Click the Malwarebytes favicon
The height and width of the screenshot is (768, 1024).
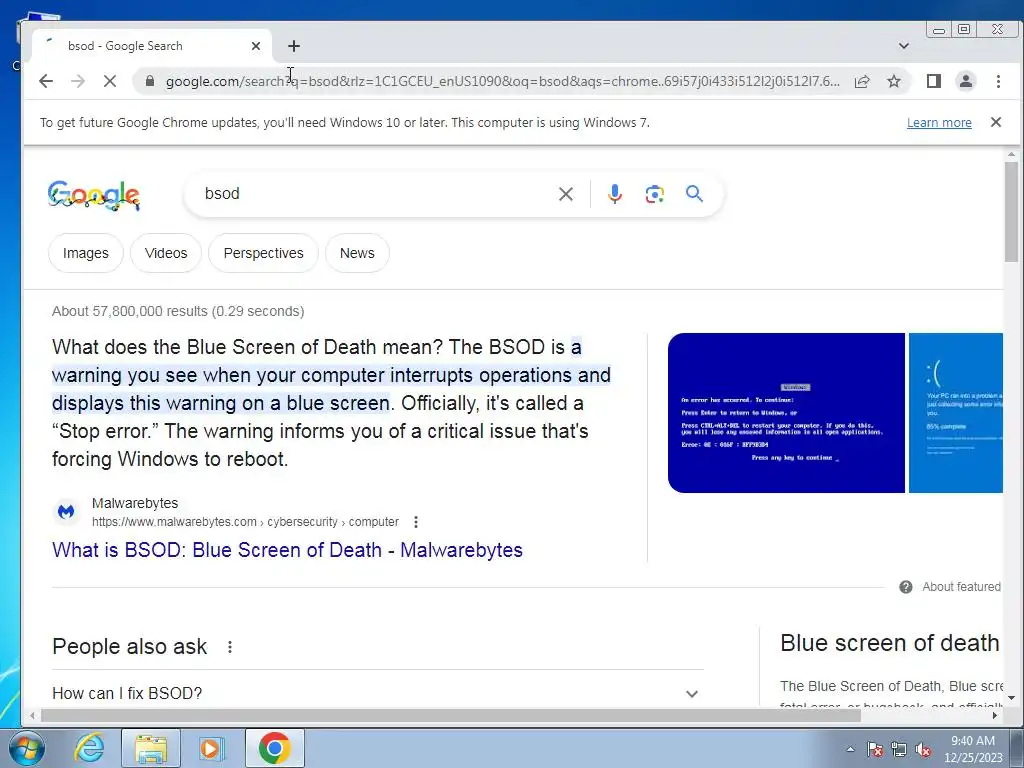click(x=66, y=512)
